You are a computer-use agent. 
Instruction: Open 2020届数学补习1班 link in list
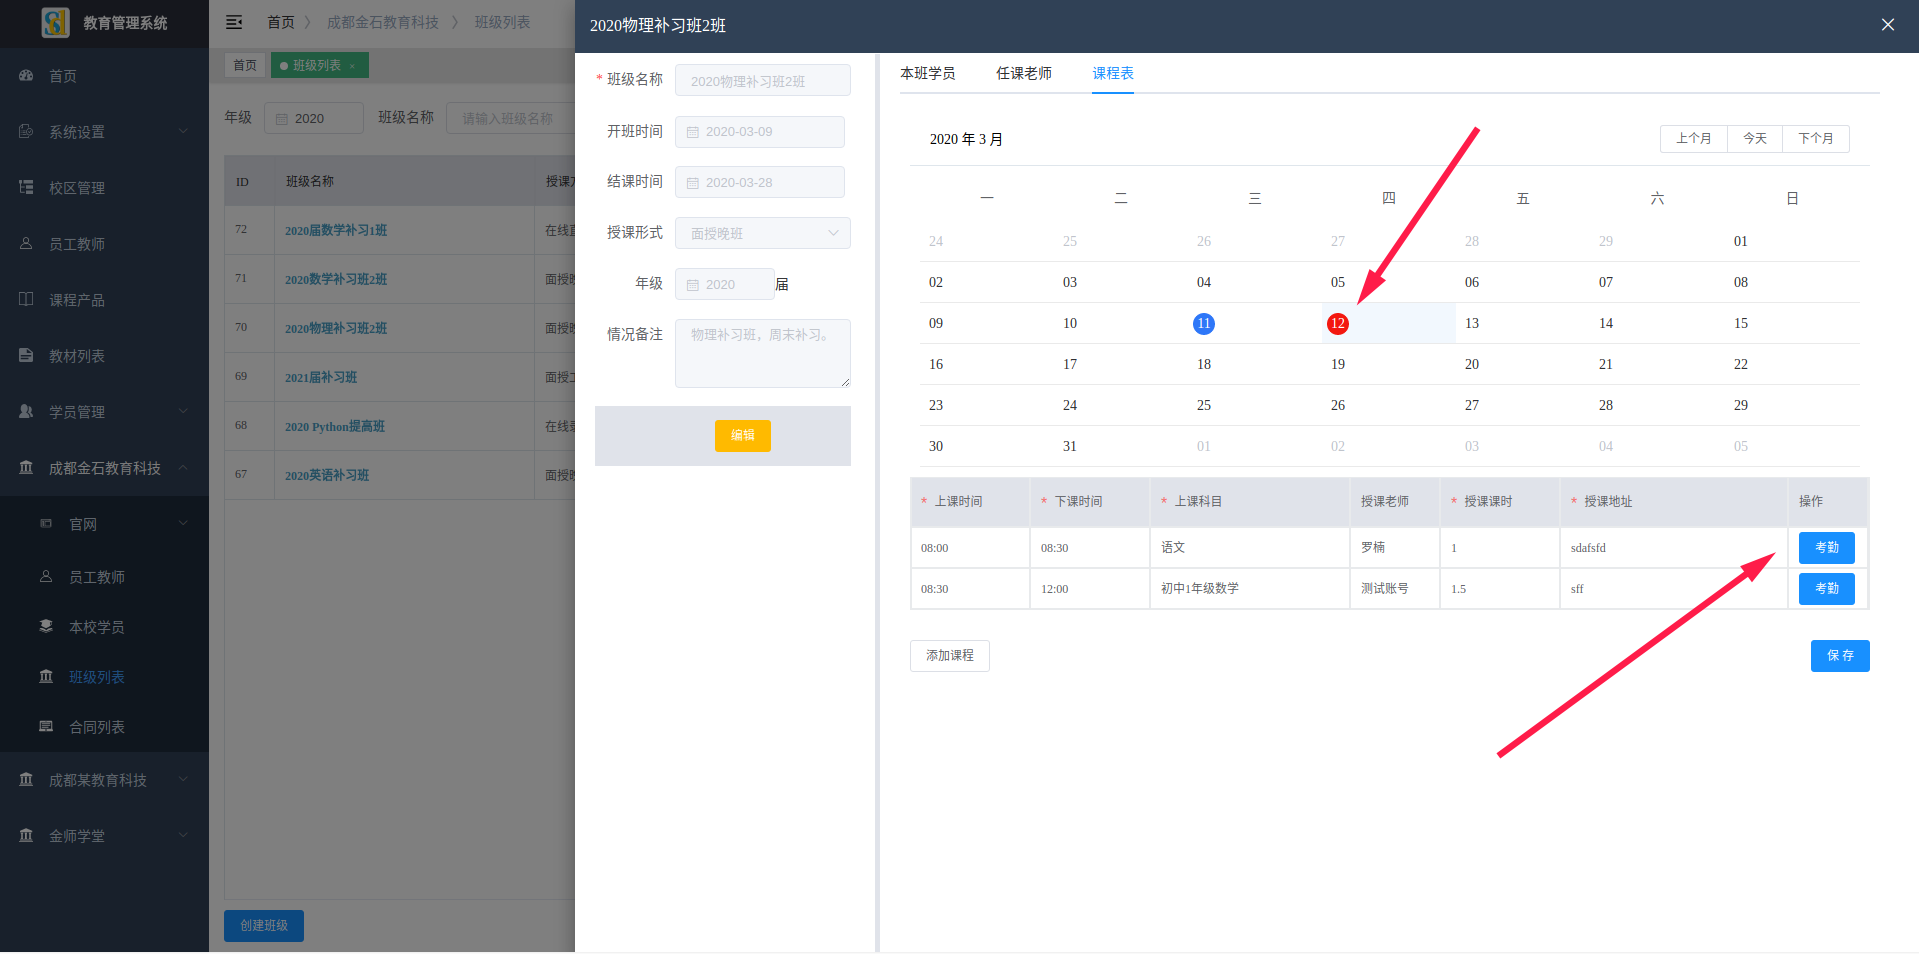(336, 230)
